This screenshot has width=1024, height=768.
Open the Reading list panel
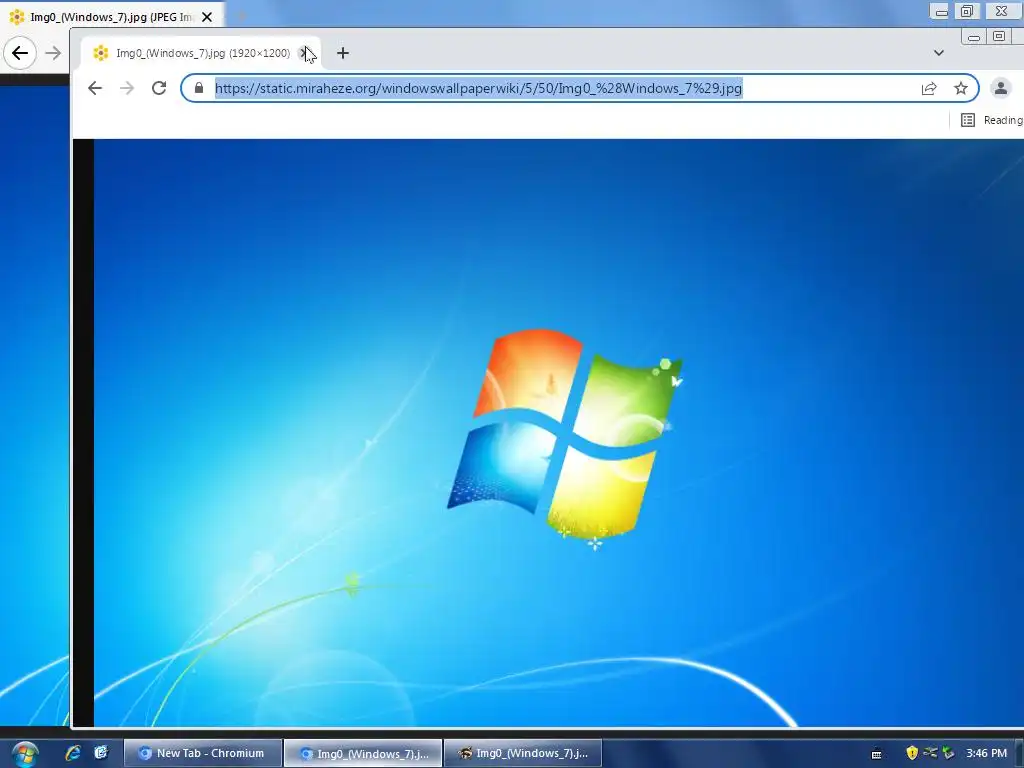(x=991, y=120)
